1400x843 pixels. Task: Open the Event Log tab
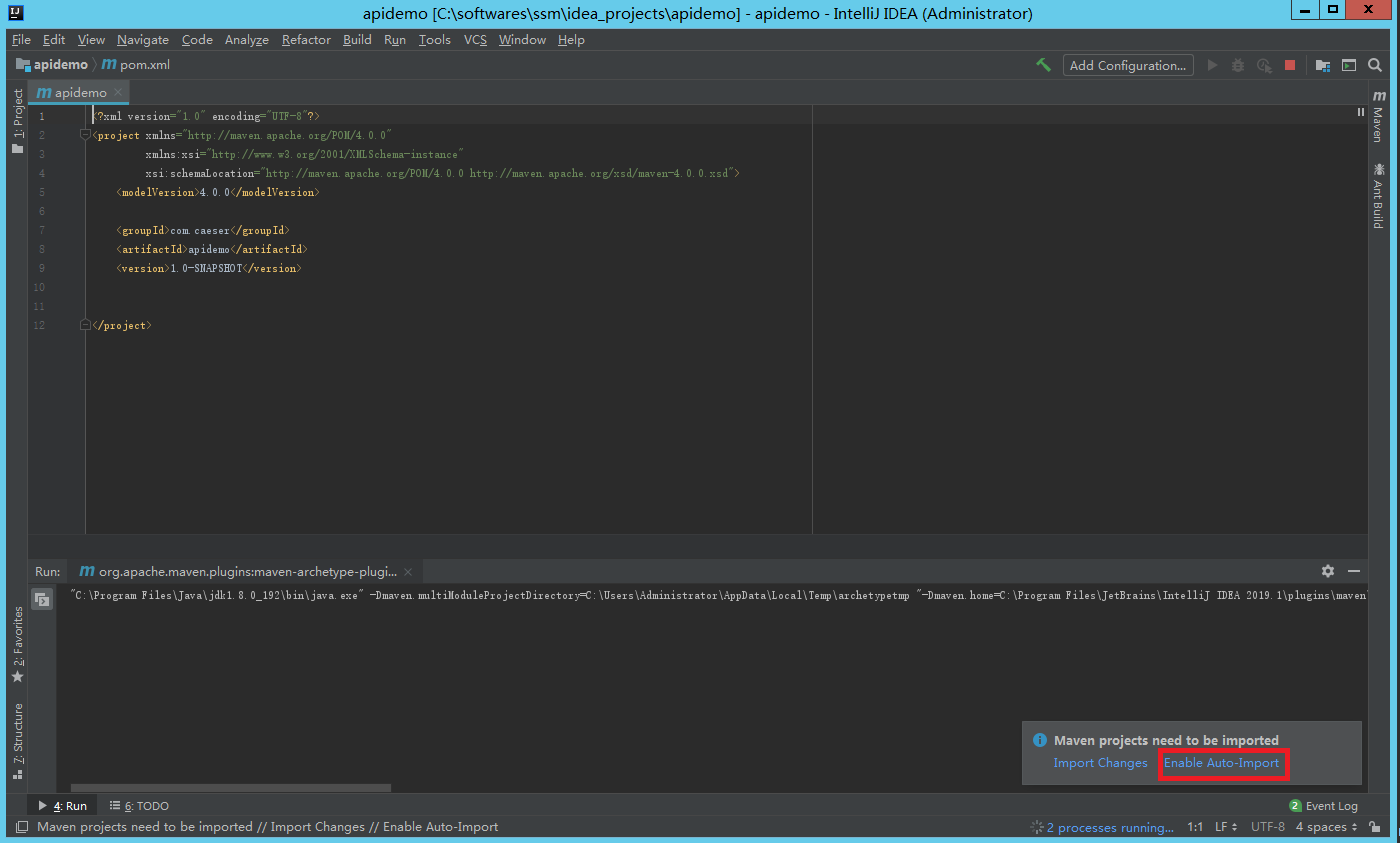pyautogui.click(x=1323, y=806)
